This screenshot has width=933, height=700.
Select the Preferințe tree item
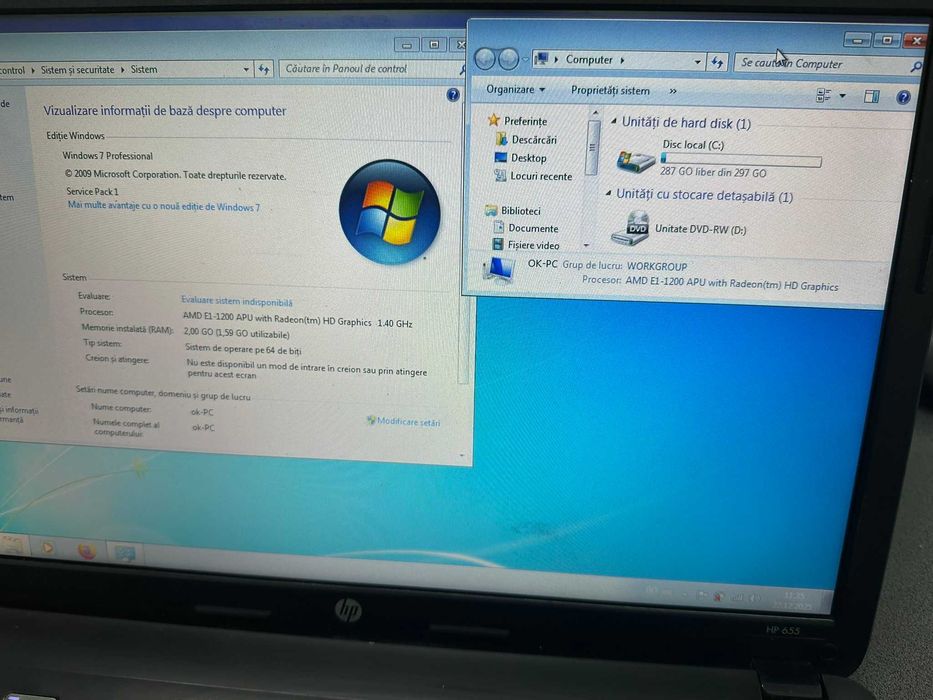525,121
